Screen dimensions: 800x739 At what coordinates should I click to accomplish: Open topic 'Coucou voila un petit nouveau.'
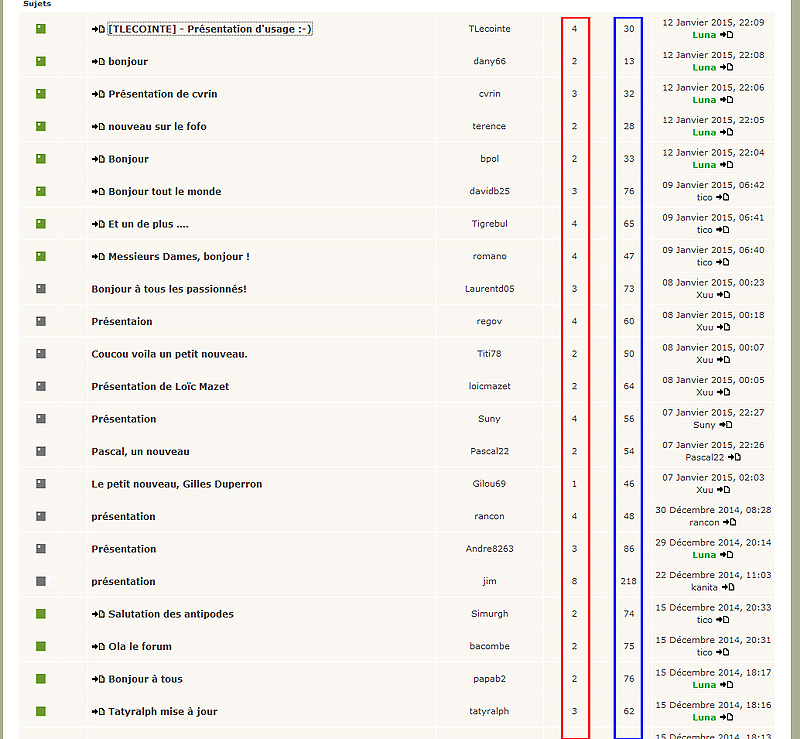click(x=169, y=354)
